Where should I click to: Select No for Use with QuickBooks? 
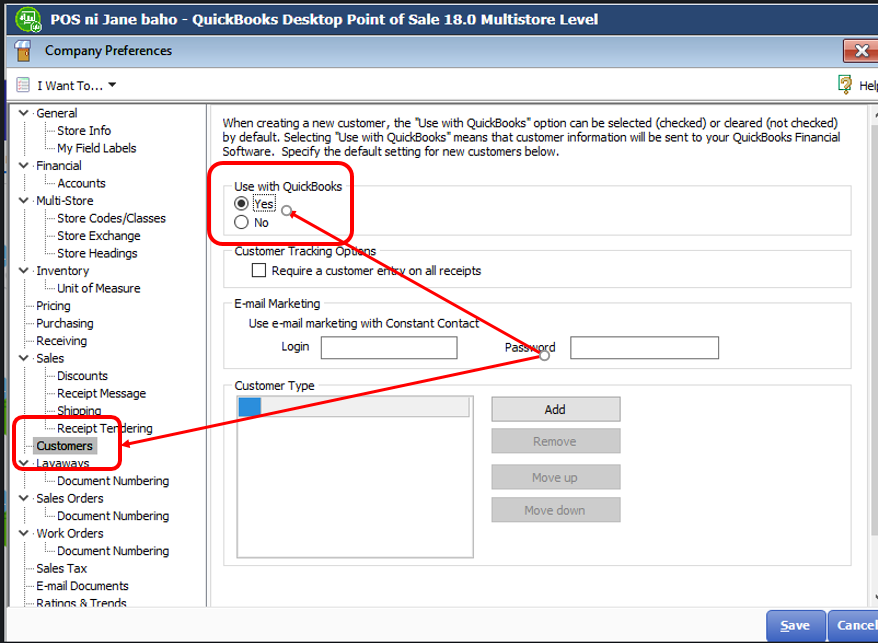click(x=241, y=222)
